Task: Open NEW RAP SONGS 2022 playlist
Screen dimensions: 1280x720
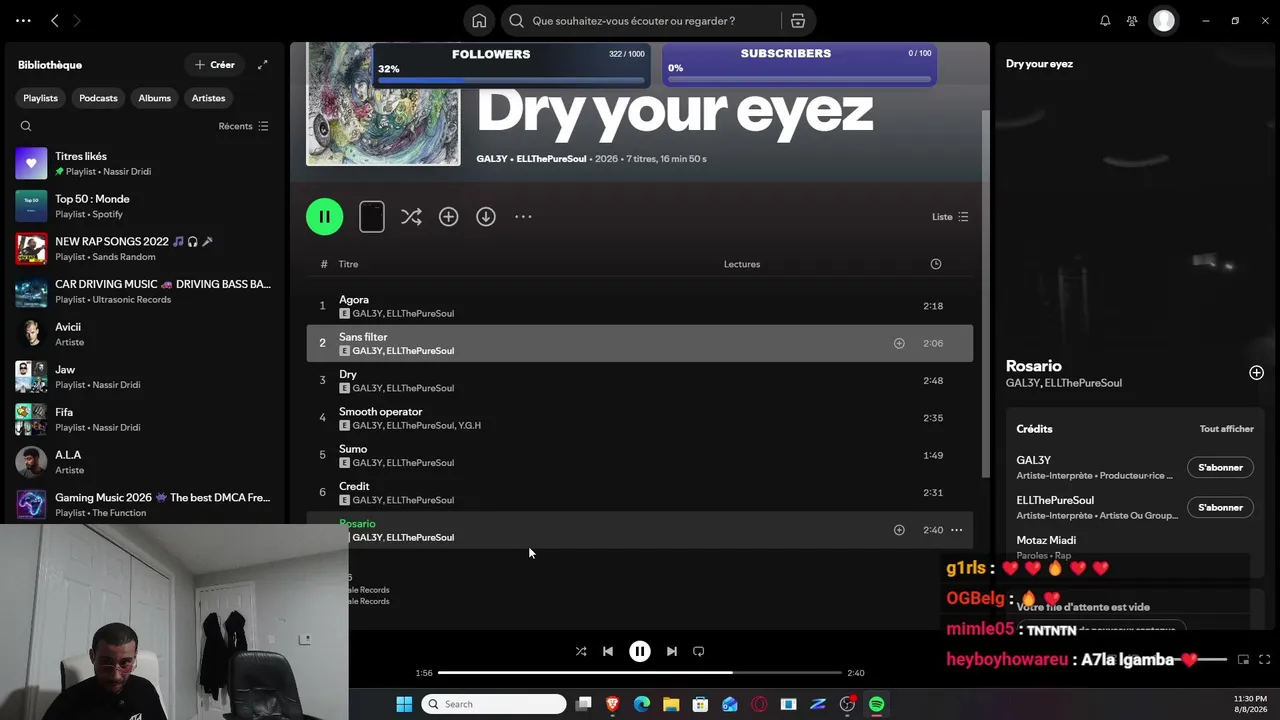Action: point(144,249)
